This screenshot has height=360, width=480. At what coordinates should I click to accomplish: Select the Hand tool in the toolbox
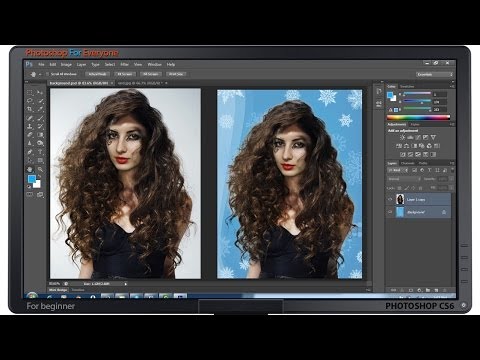pos(30,169)
